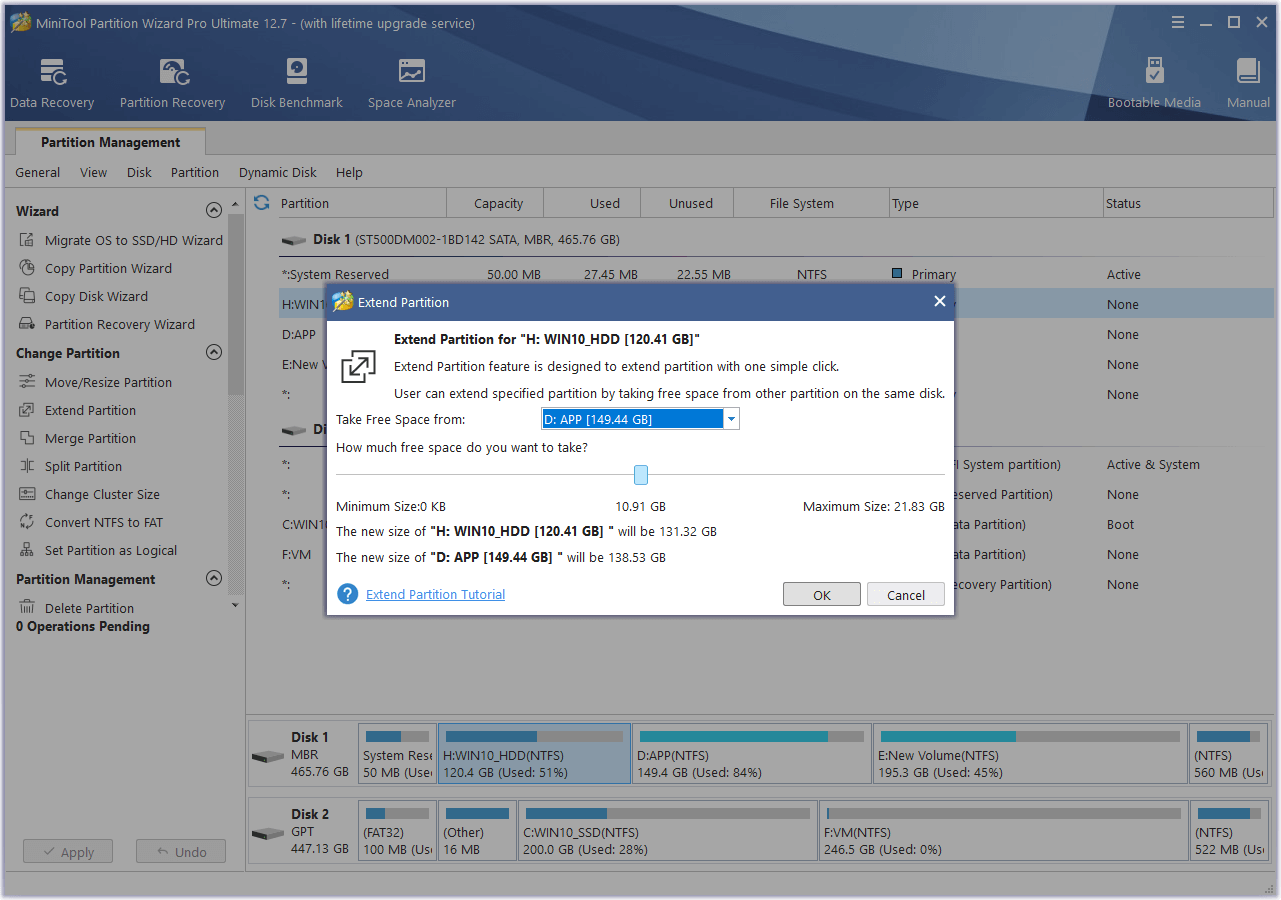Cancel the Extend Partition dialog
Viewport: 1281px width, 900px height.
coord(905,594)
